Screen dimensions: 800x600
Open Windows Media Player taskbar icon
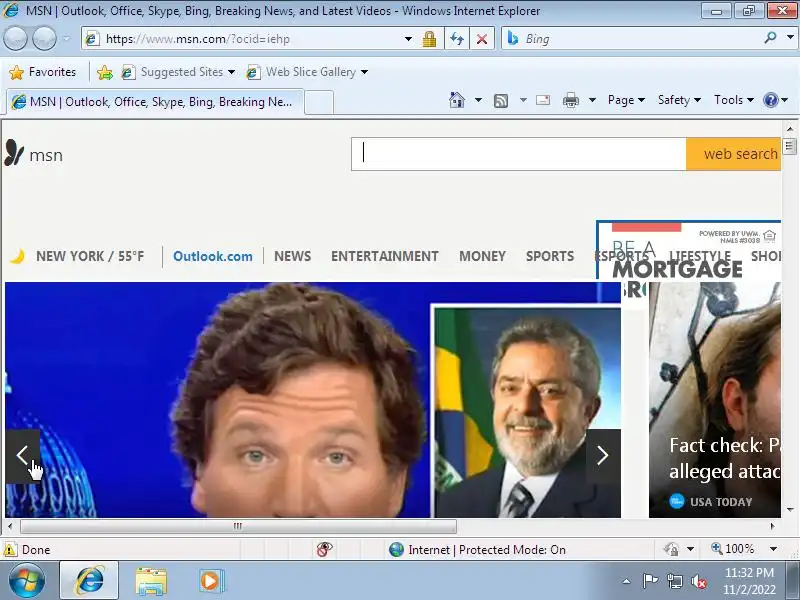(210, 581)
